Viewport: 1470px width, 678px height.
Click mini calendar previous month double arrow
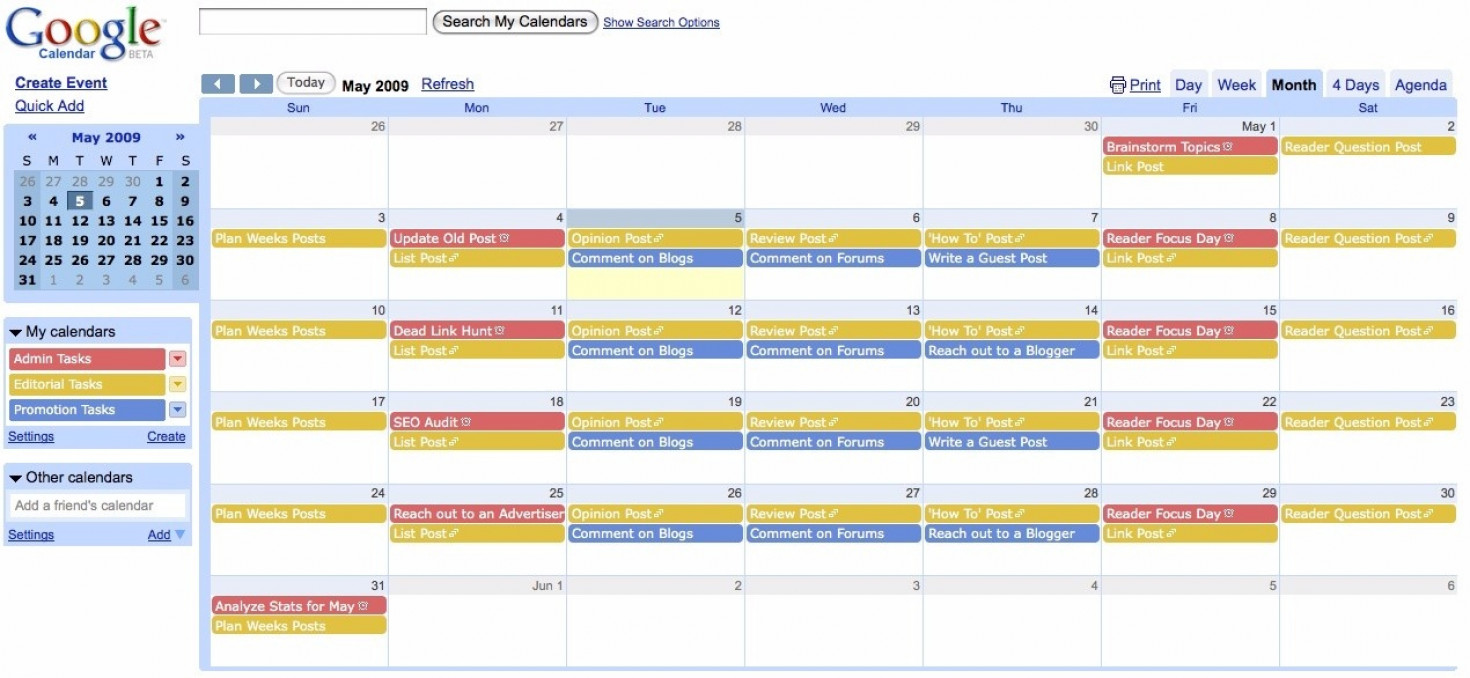[x=32, y=137]
